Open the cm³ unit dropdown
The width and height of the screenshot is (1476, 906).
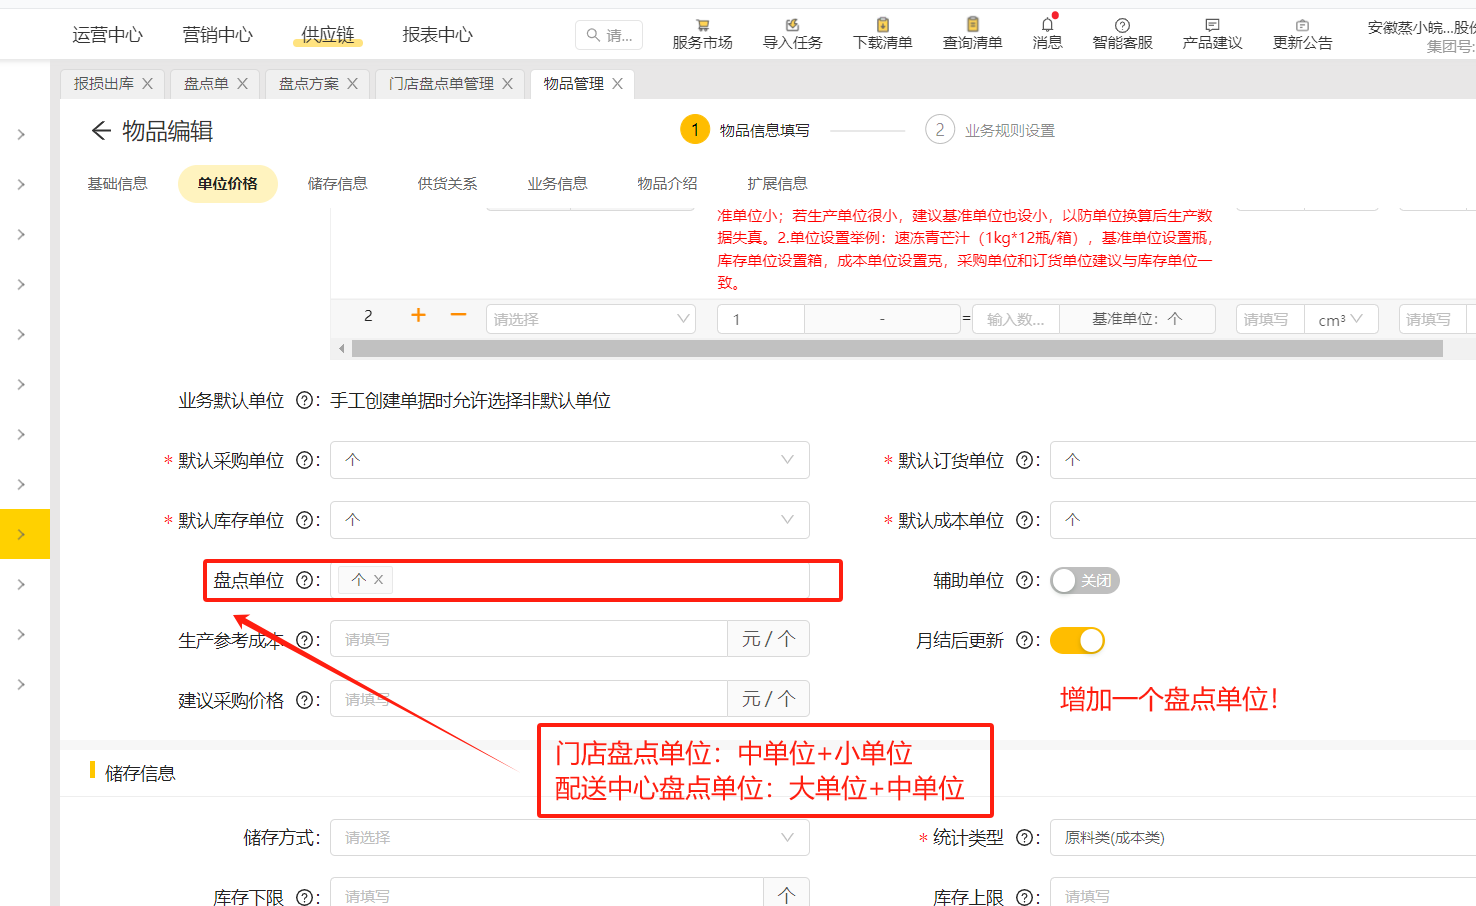pos(1341,318)
